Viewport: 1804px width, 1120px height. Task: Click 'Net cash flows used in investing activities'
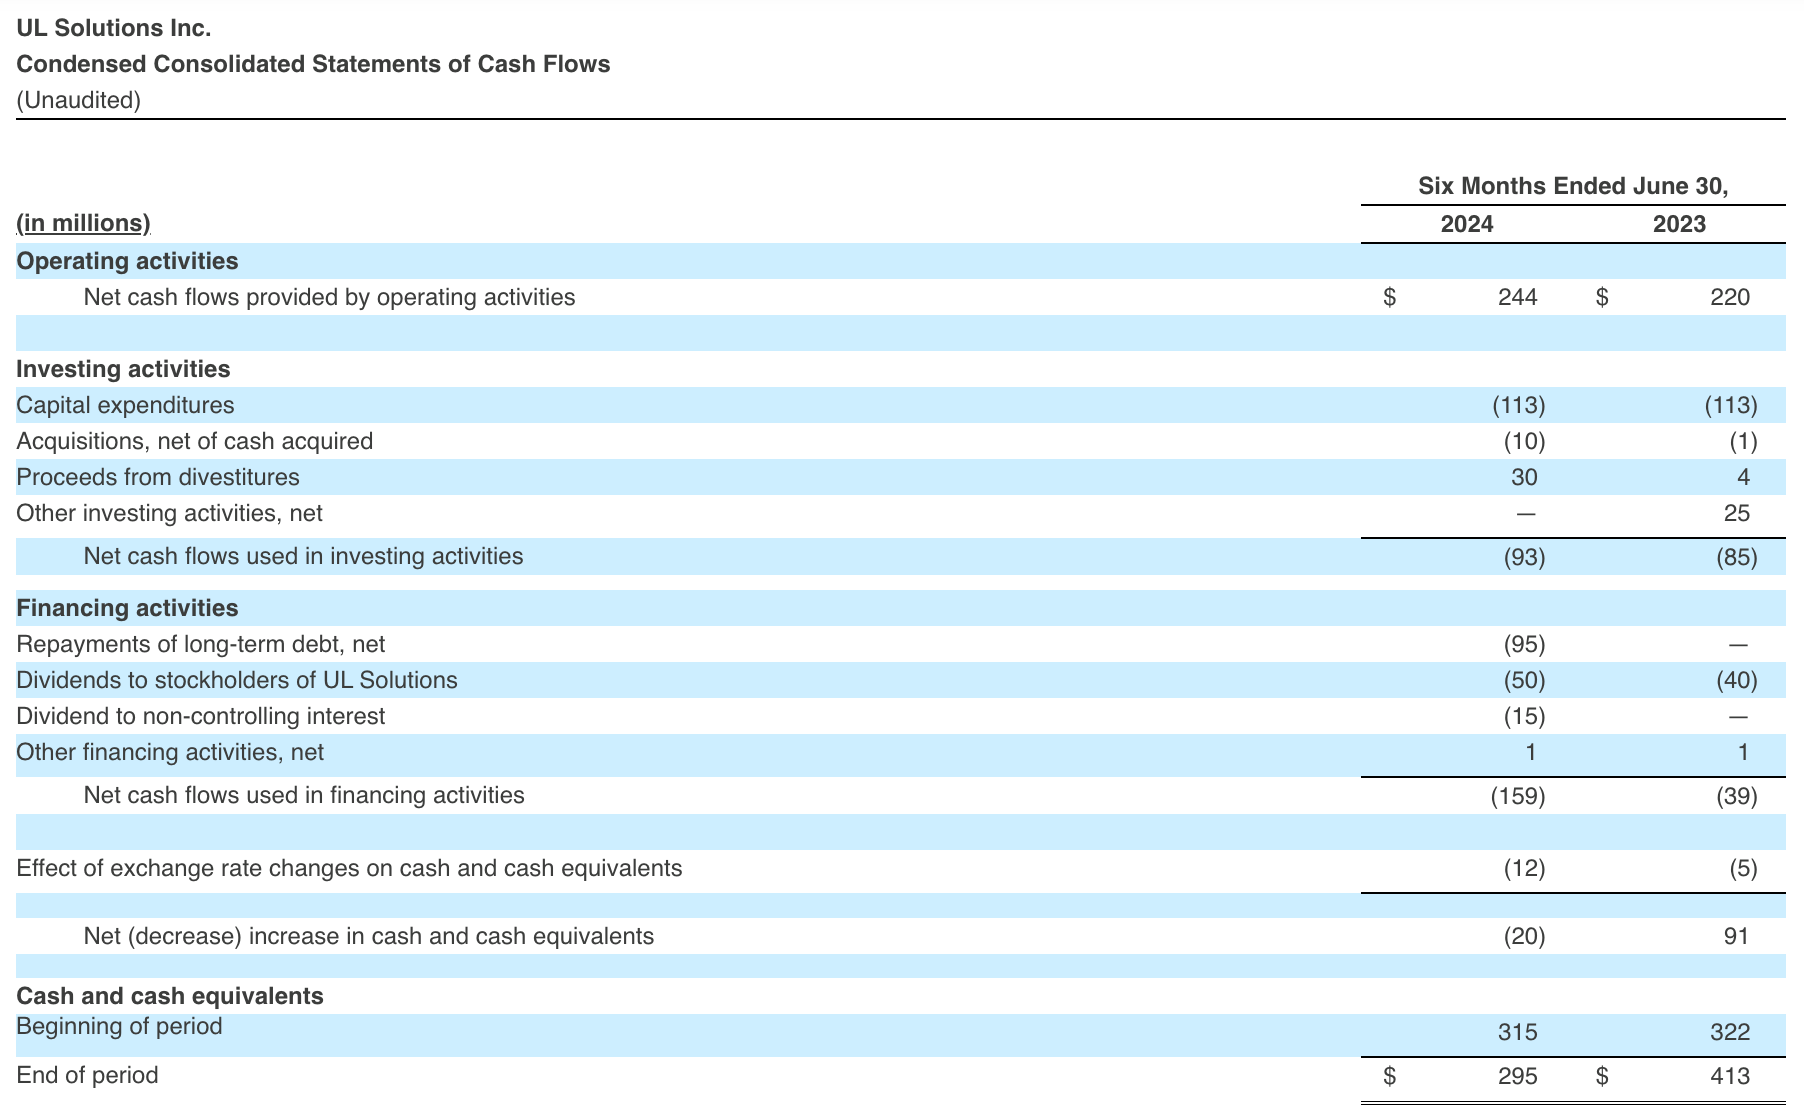[x=303, y=556]
